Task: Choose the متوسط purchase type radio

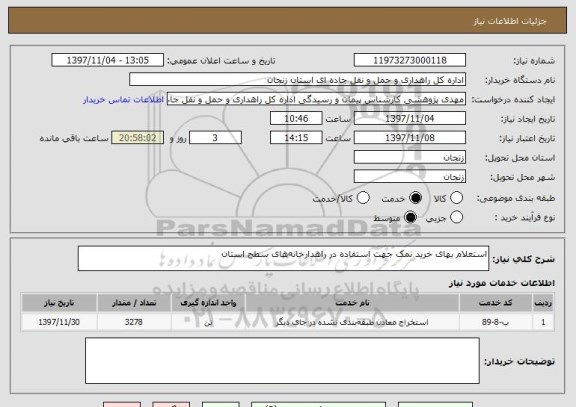Action: pos(410,217)
